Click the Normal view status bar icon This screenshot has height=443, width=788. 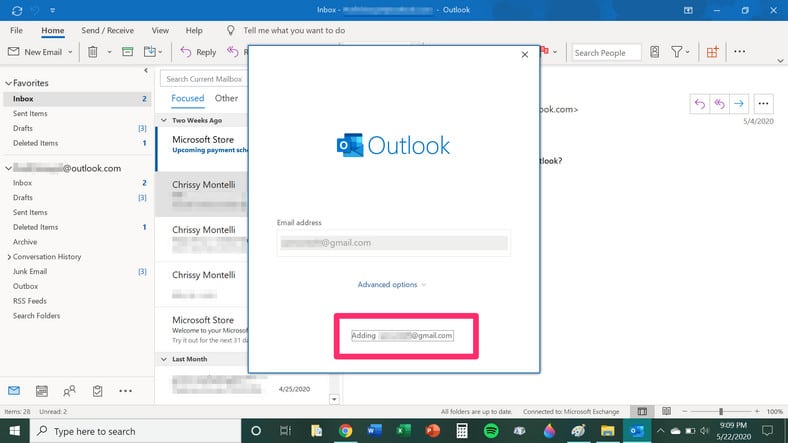(x=642, y=411)
